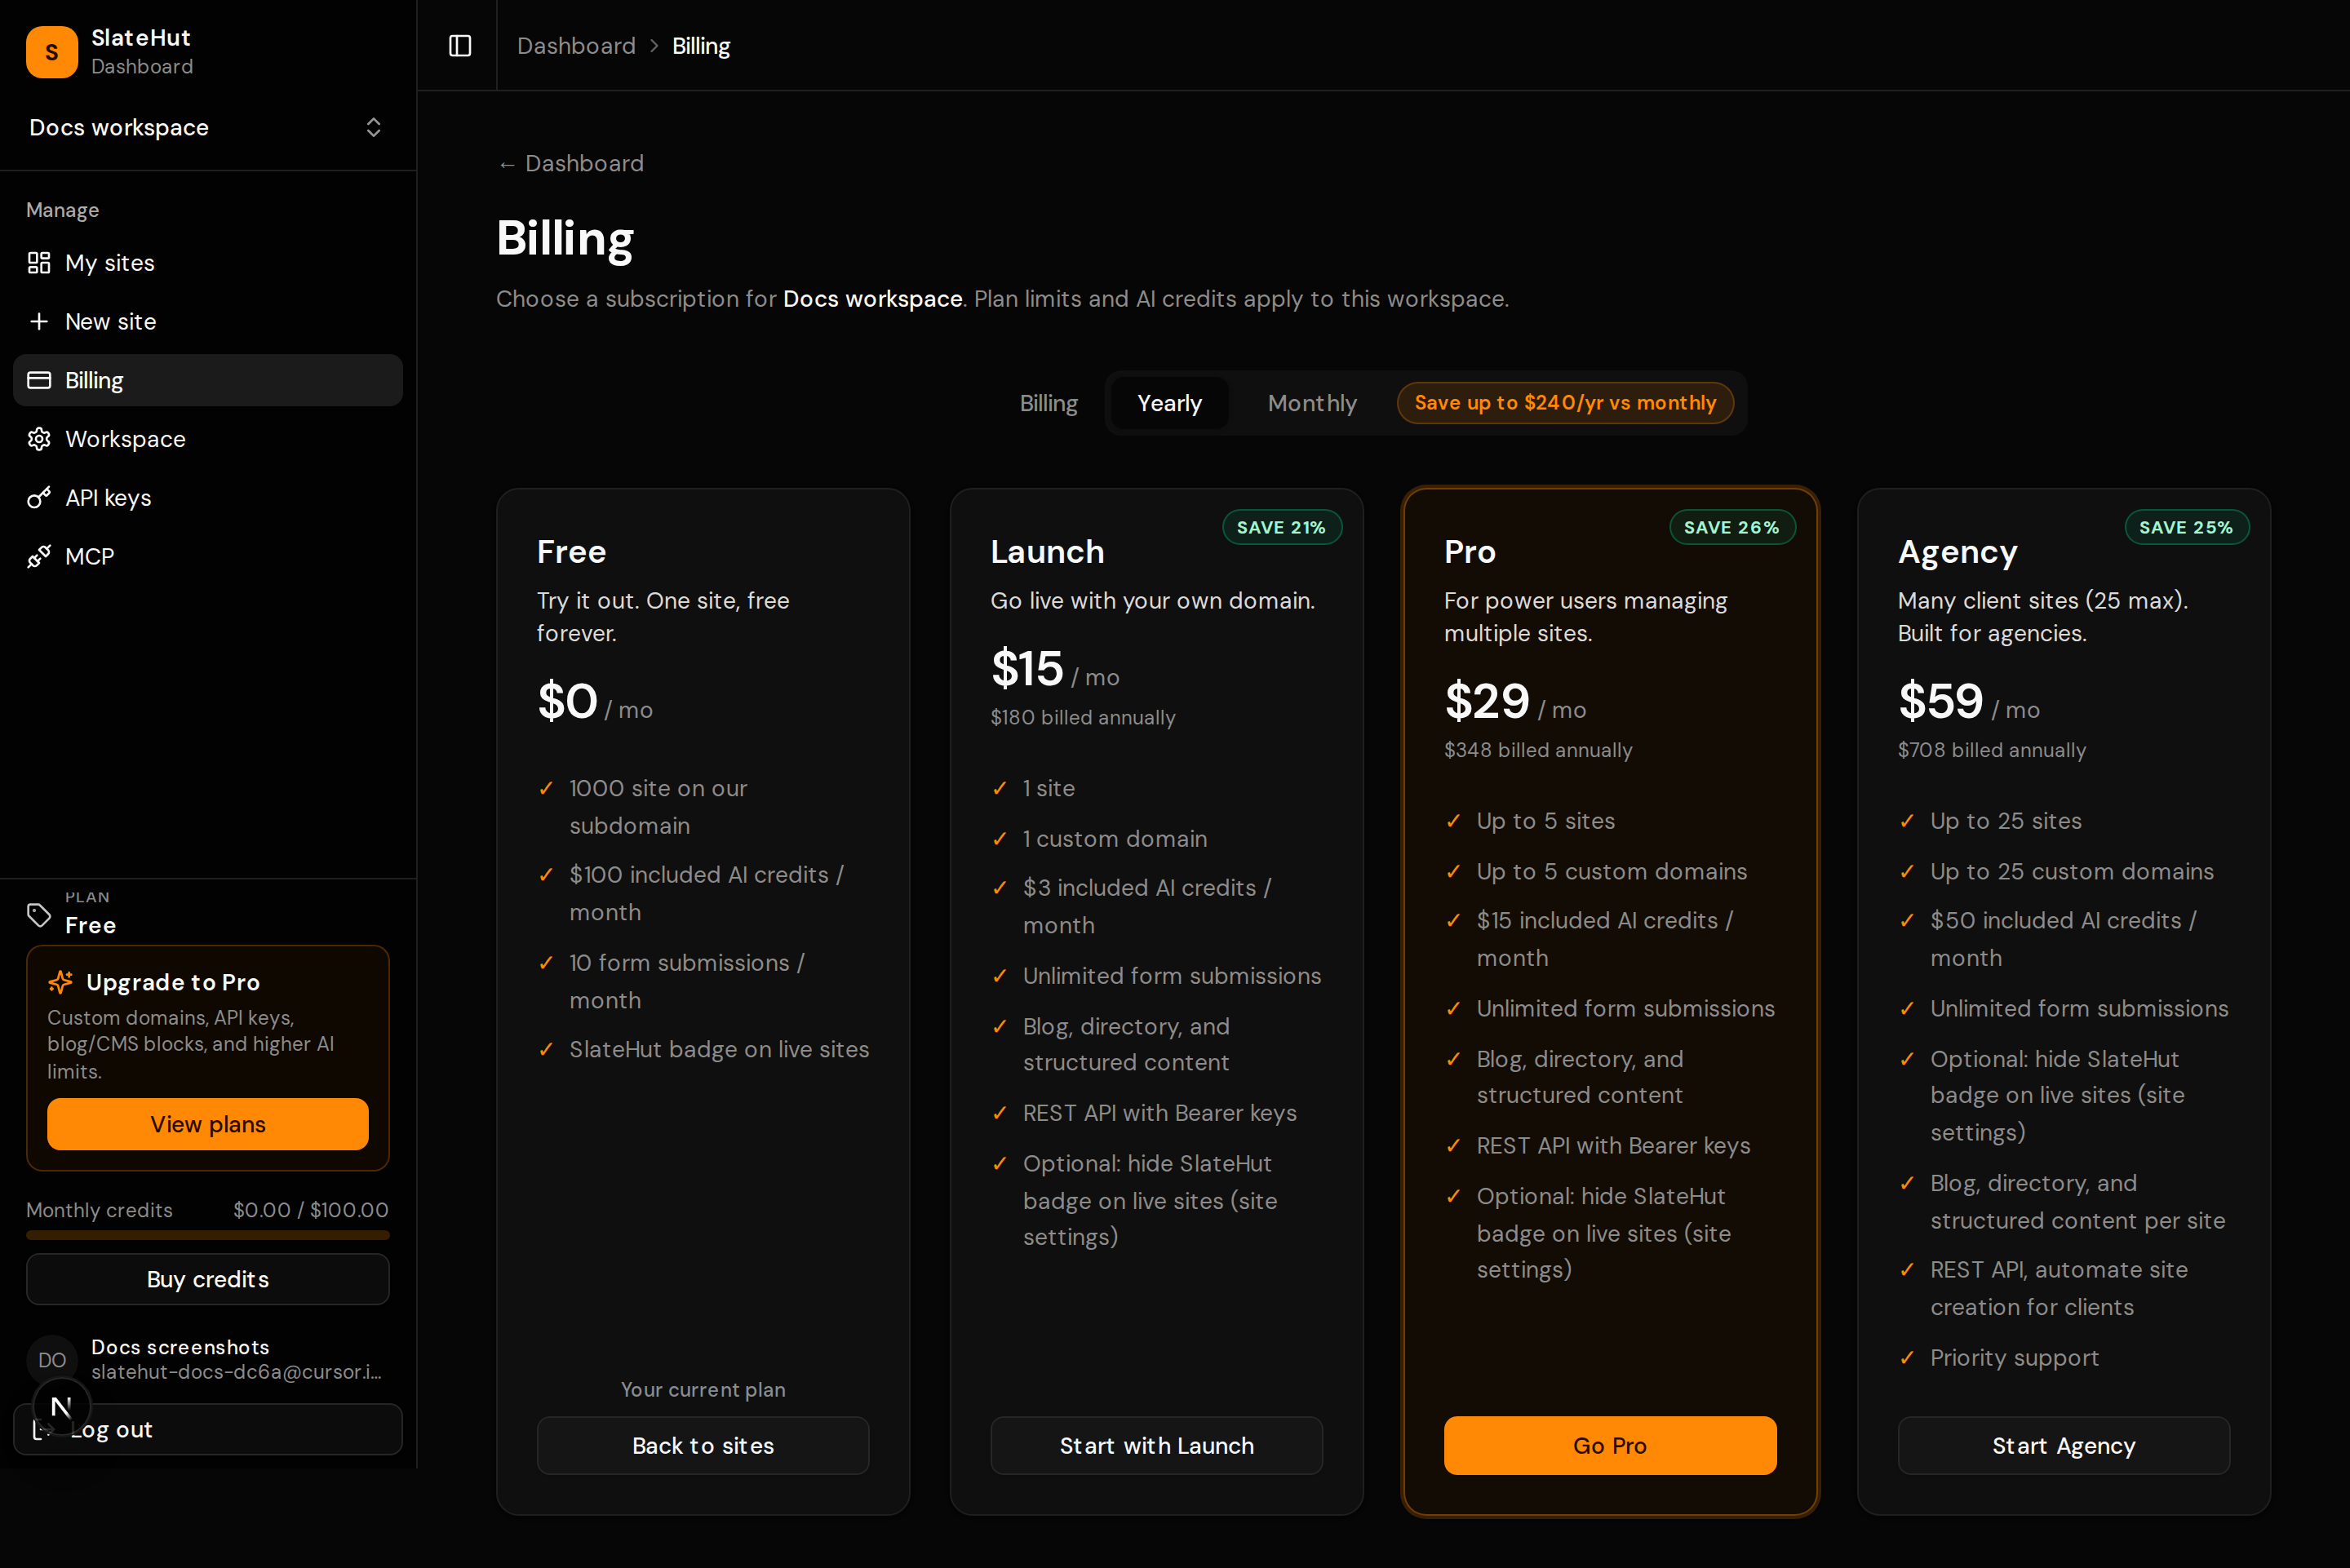Screen dimensions: 2350x1568
Task: Click the Your current plan label
Action: click(703, 1389)
